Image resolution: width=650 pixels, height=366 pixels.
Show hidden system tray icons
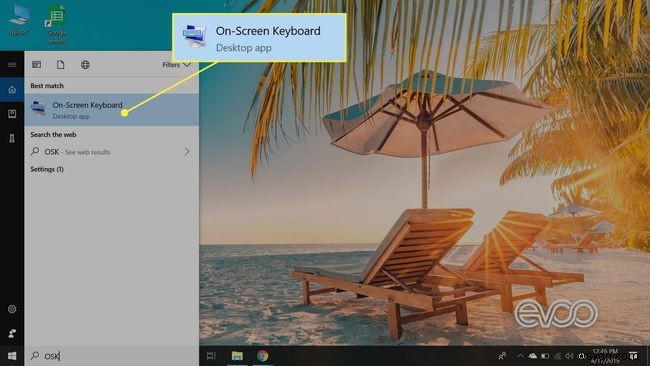(520, 356)
